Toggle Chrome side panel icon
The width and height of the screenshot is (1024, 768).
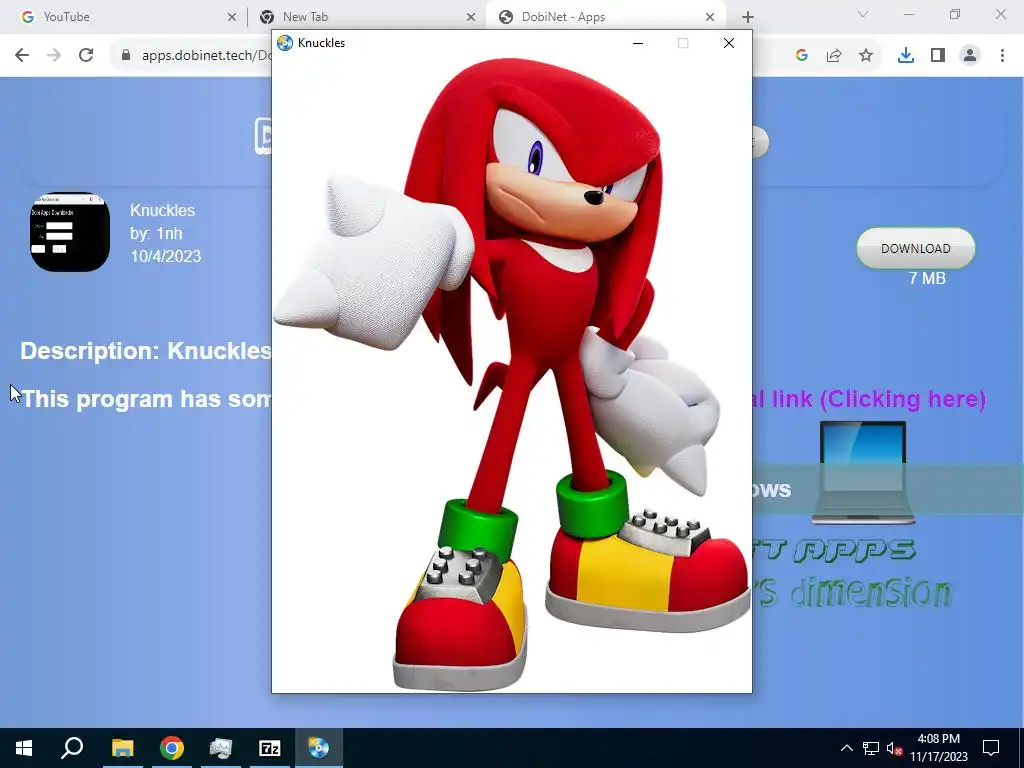pos(938,56)
